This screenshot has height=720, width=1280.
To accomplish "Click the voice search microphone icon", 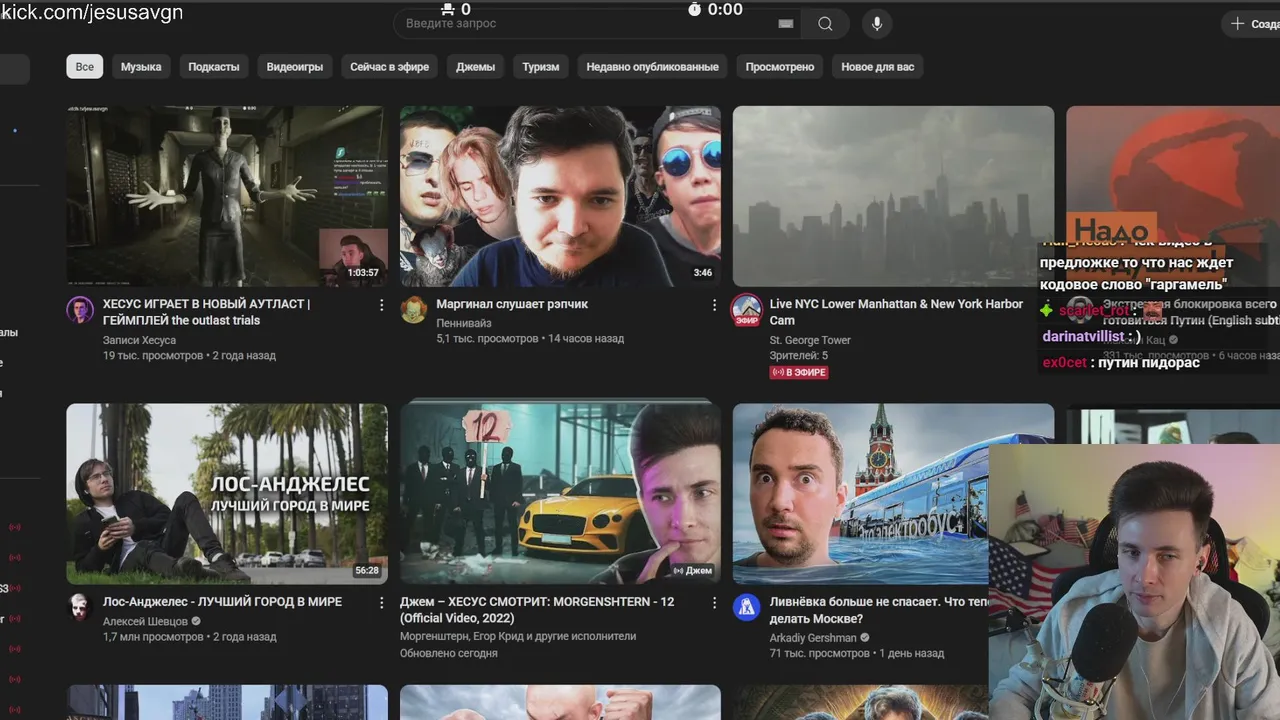I will coord(877,24).
